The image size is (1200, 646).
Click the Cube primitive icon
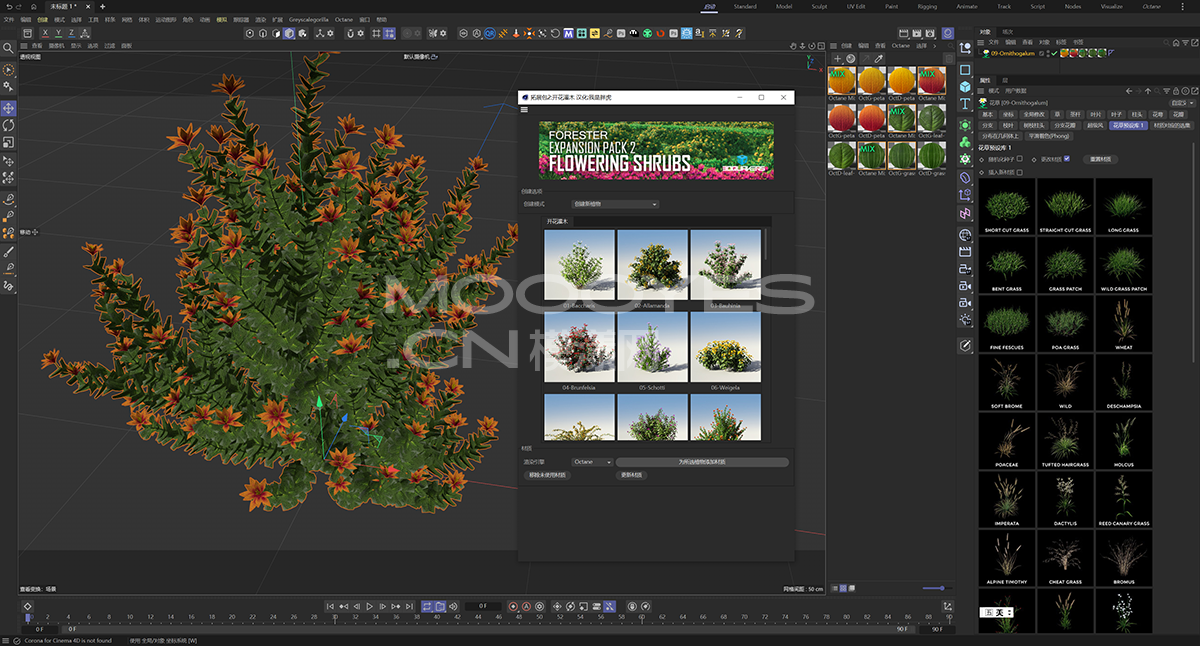[965, 87]
